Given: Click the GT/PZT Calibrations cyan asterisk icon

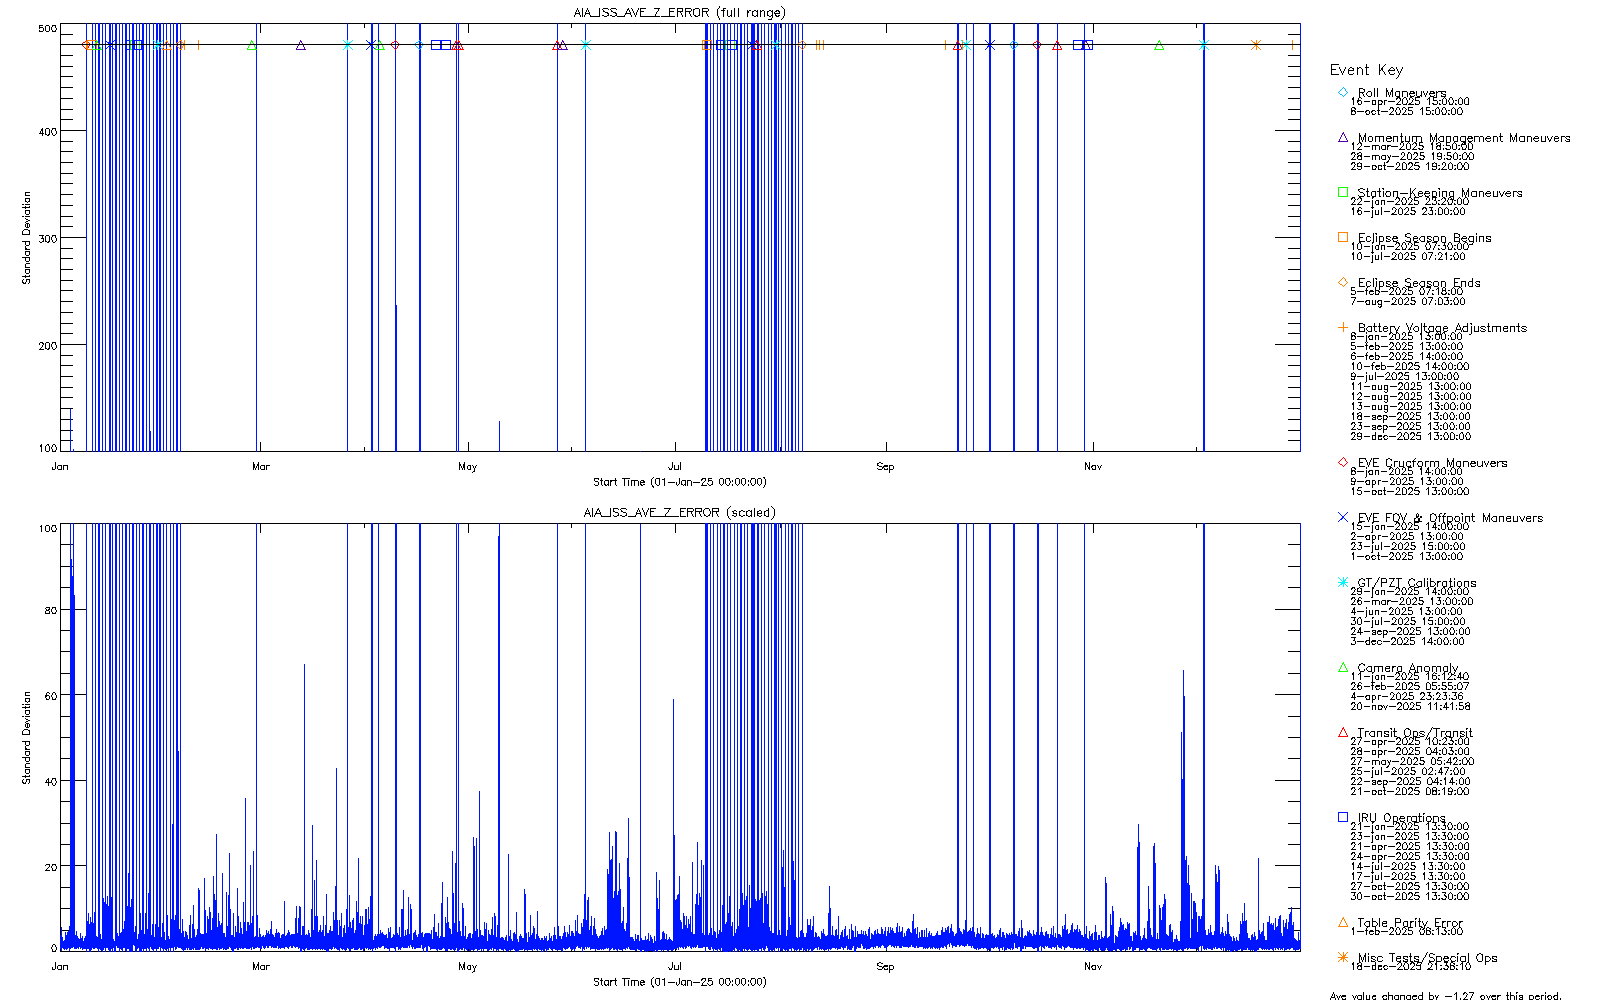Looking at the screenshot, I should [x=1342, y=582].
